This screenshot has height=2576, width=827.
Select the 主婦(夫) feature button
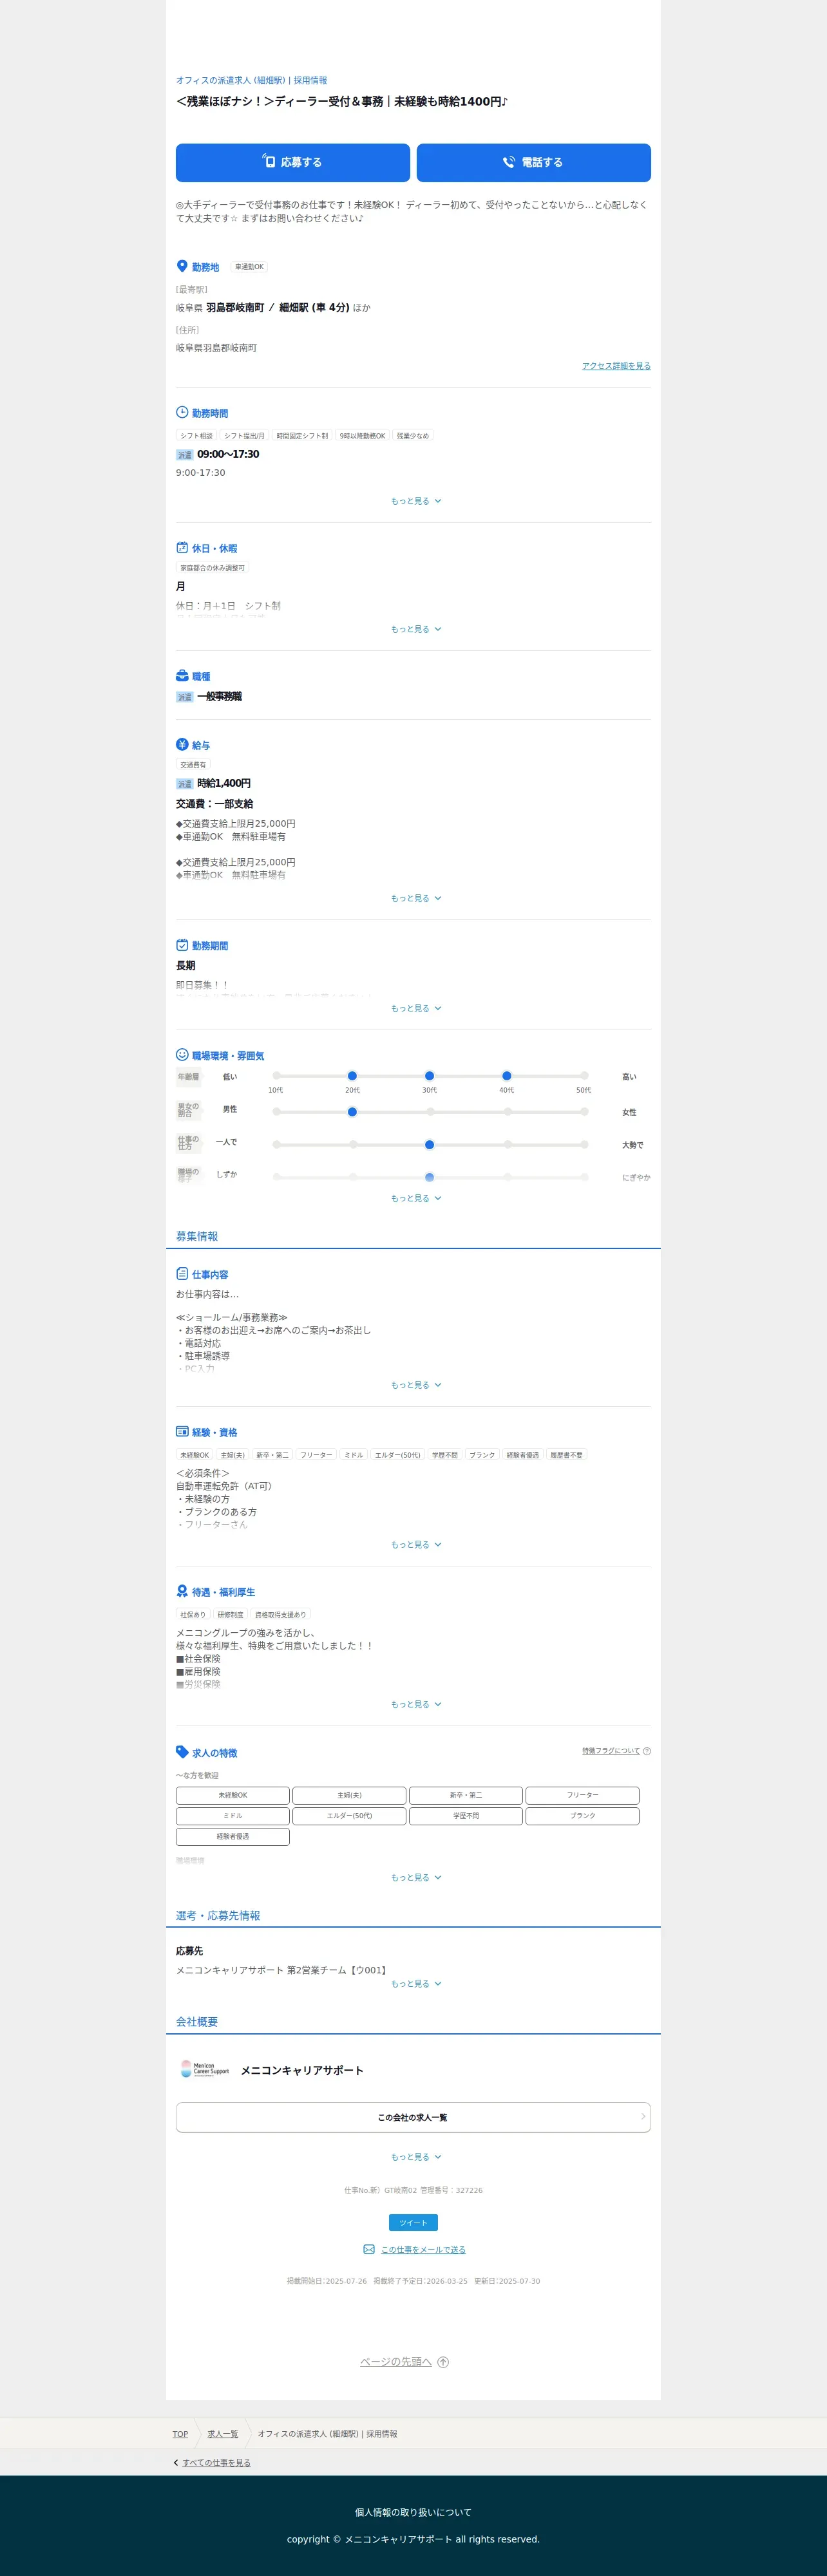[x=349, y=1795]
